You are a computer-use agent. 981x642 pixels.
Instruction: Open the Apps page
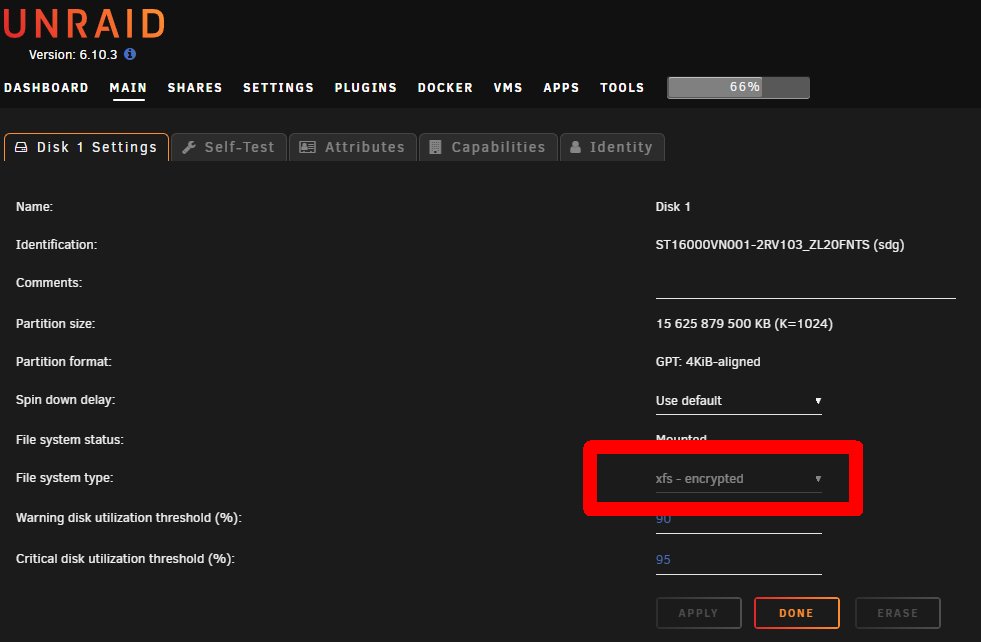pyautogui.click(x=561, y=88)
